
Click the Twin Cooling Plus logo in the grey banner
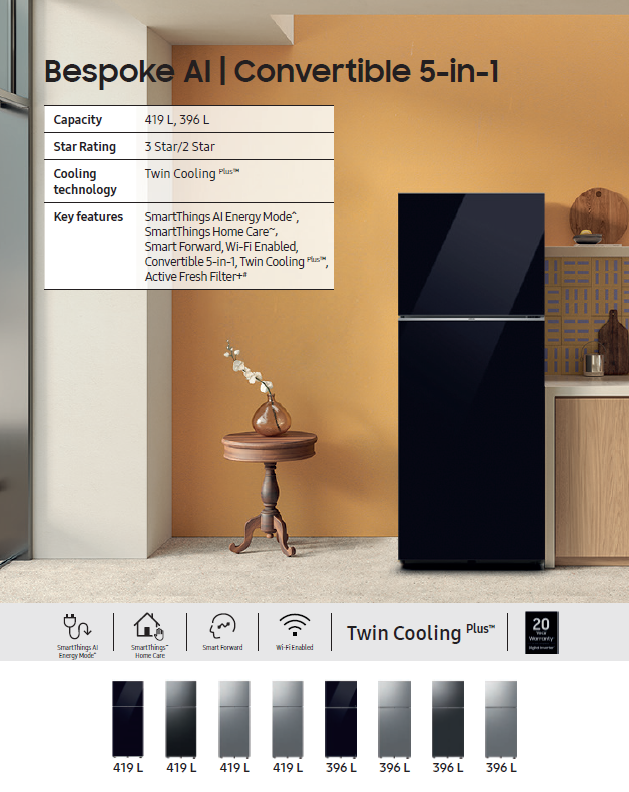pyautogui.click(x=420, y=632)
